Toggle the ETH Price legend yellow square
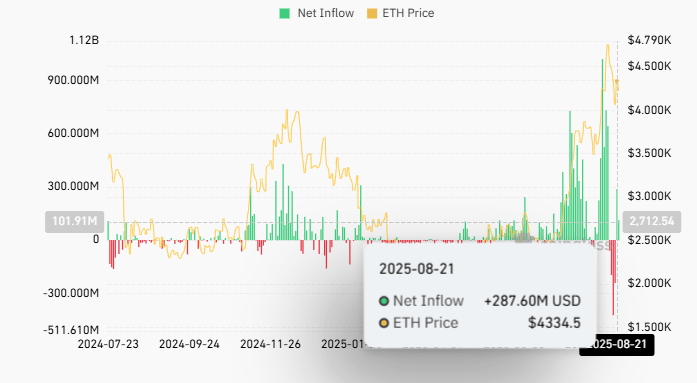Screen dimensions: 697x383 tap(372, 13)
